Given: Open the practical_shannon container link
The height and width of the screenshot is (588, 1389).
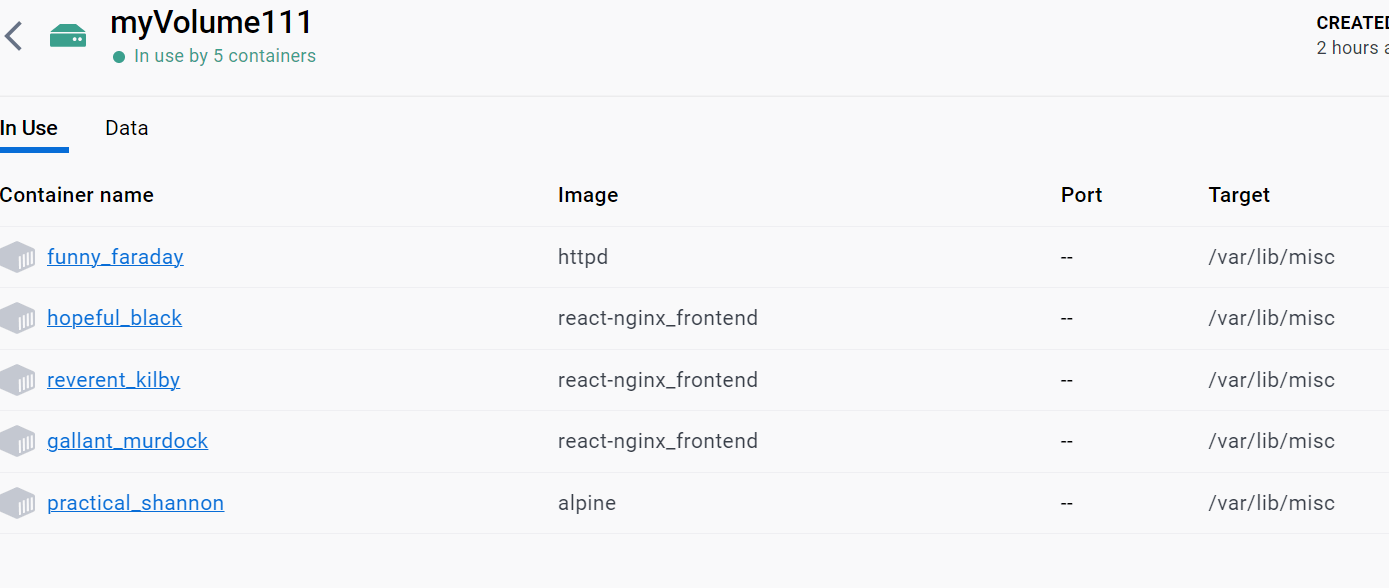Looking at the screenshot, I should (135, 503).
